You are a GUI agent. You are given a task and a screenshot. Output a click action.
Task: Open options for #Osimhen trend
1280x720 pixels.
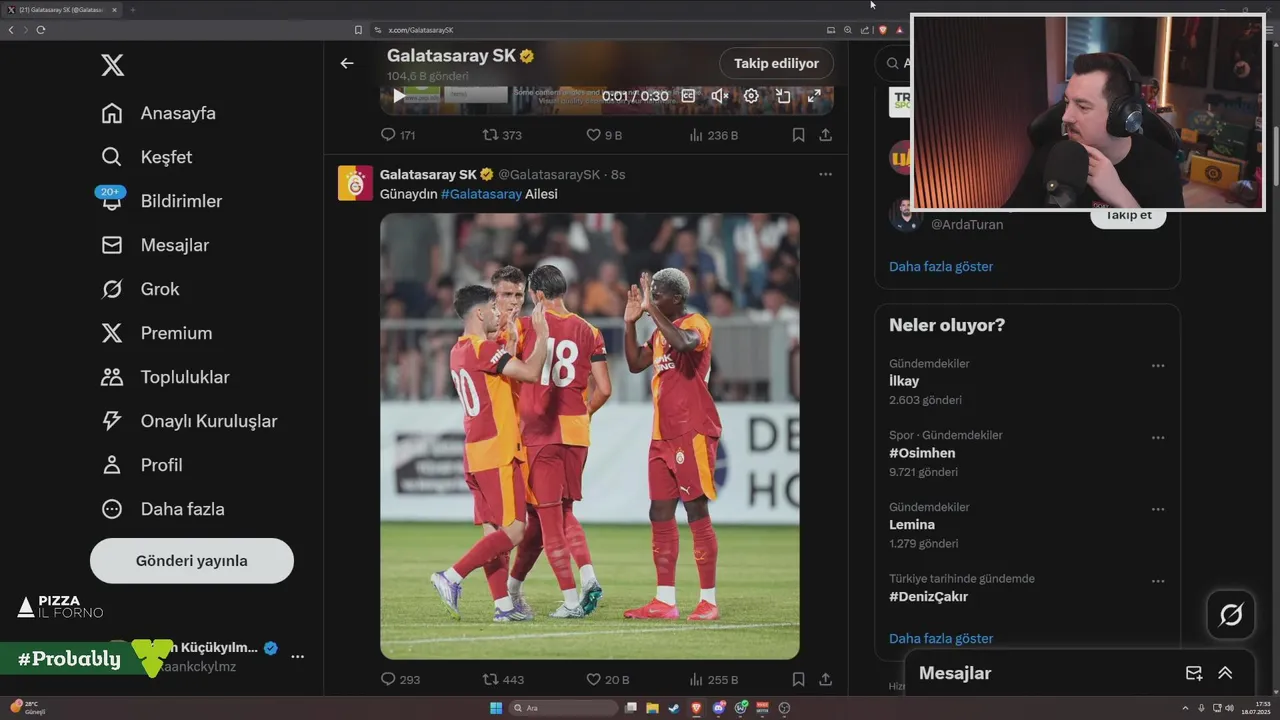click(x=1158, y=438)
